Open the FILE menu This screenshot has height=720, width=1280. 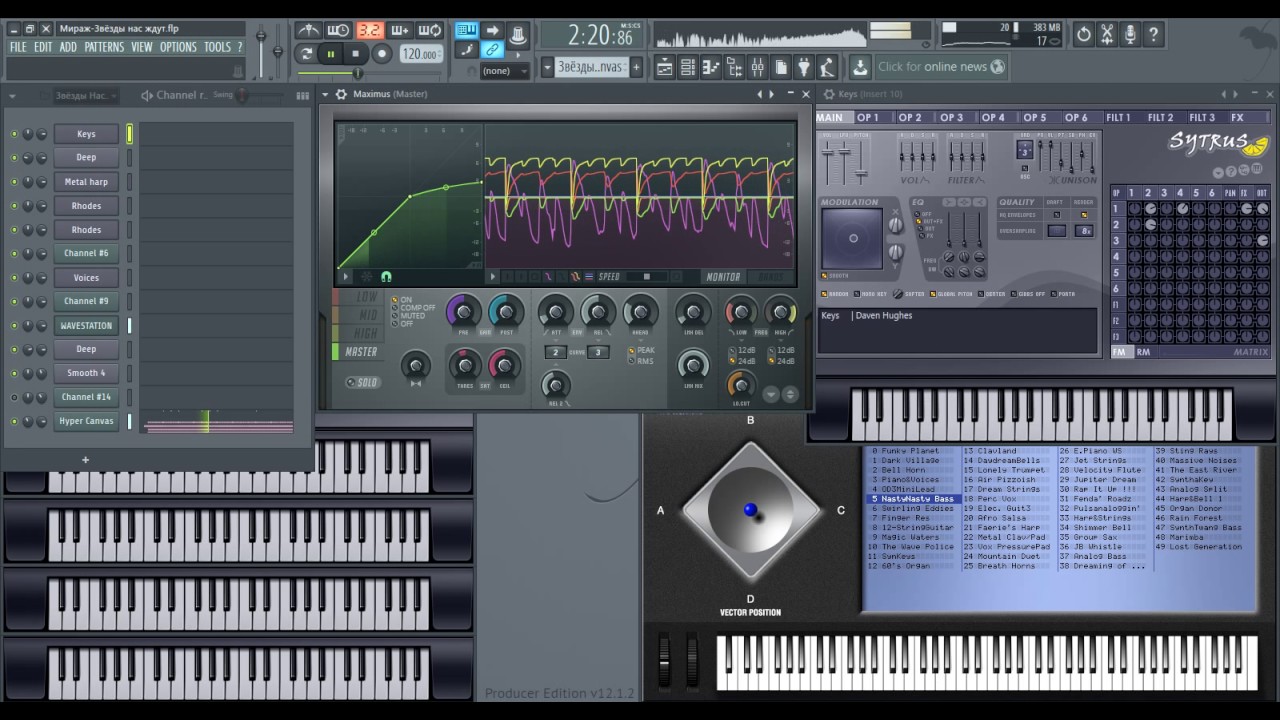click(18, 47)
